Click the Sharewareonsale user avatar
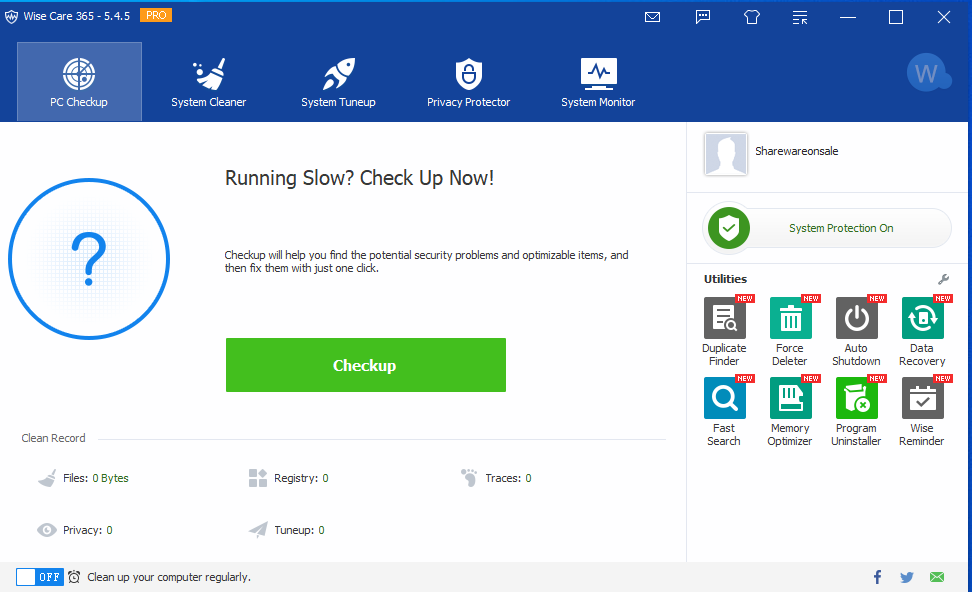Screen dimensions: 972x592 point(726,154)
